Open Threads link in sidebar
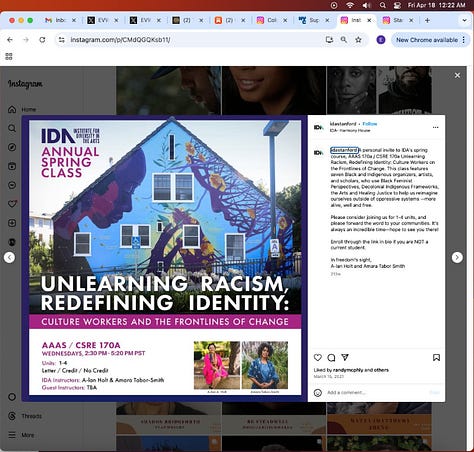474x452 pixels. click(x=25, y=416)
